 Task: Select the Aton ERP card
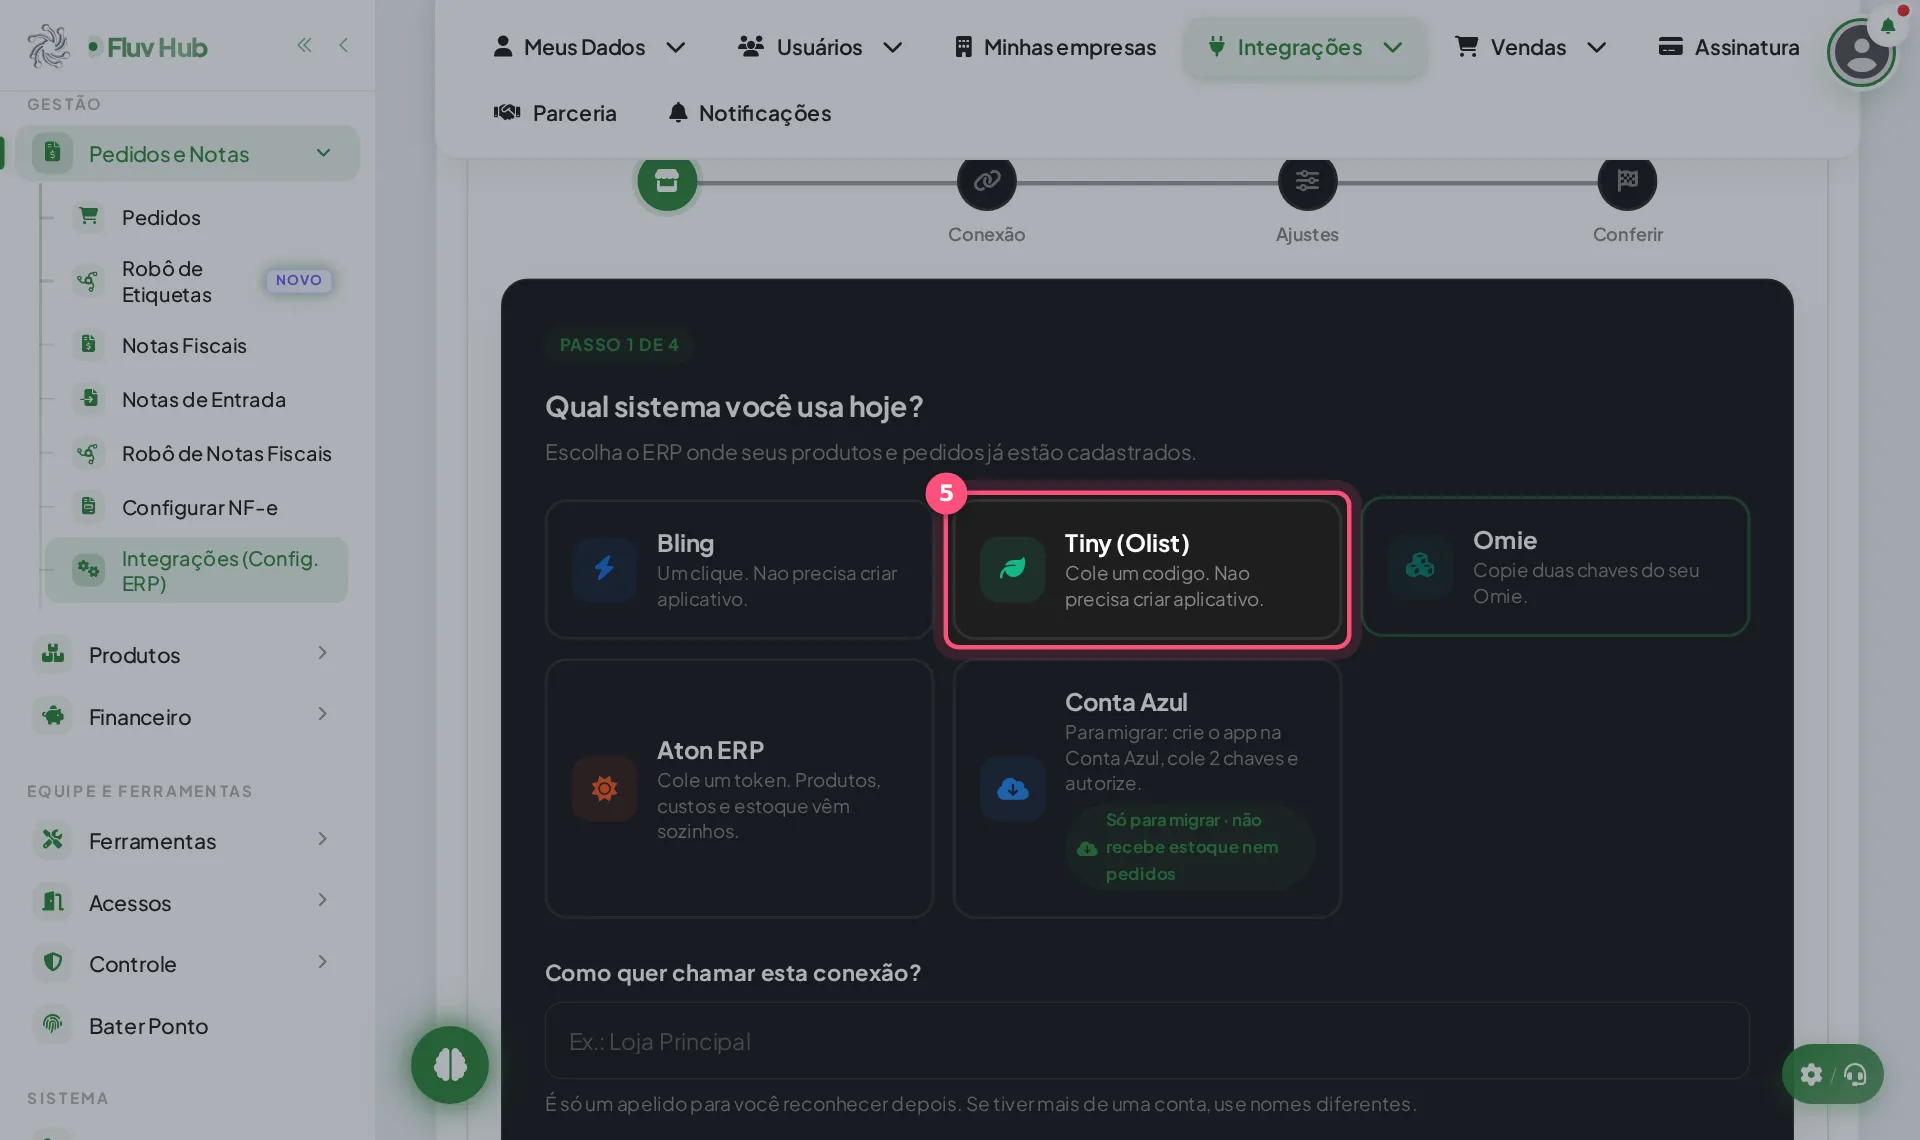pyautogui.click(x=739, y=788)
